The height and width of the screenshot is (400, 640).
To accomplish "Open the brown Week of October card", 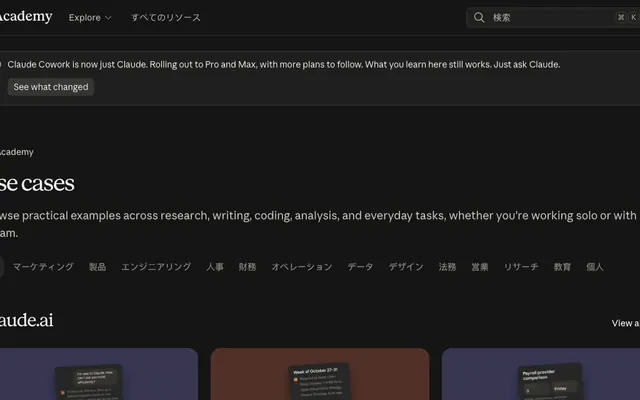I will (x=320, y=374).
